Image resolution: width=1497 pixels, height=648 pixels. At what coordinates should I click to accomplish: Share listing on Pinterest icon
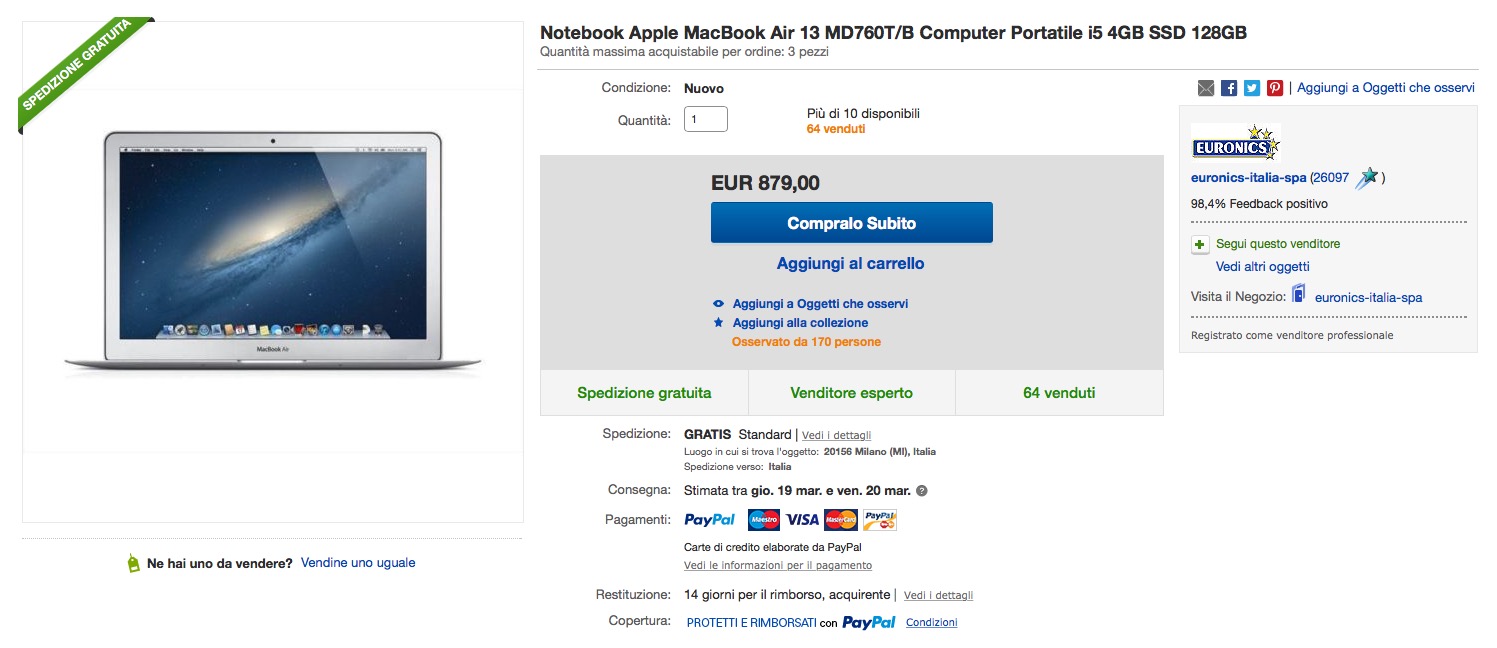pyautogui.click(x=1275, y=88)
